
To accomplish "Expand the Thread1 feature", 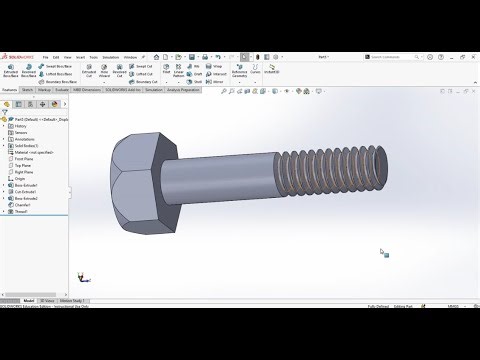I will click(4, 211).
